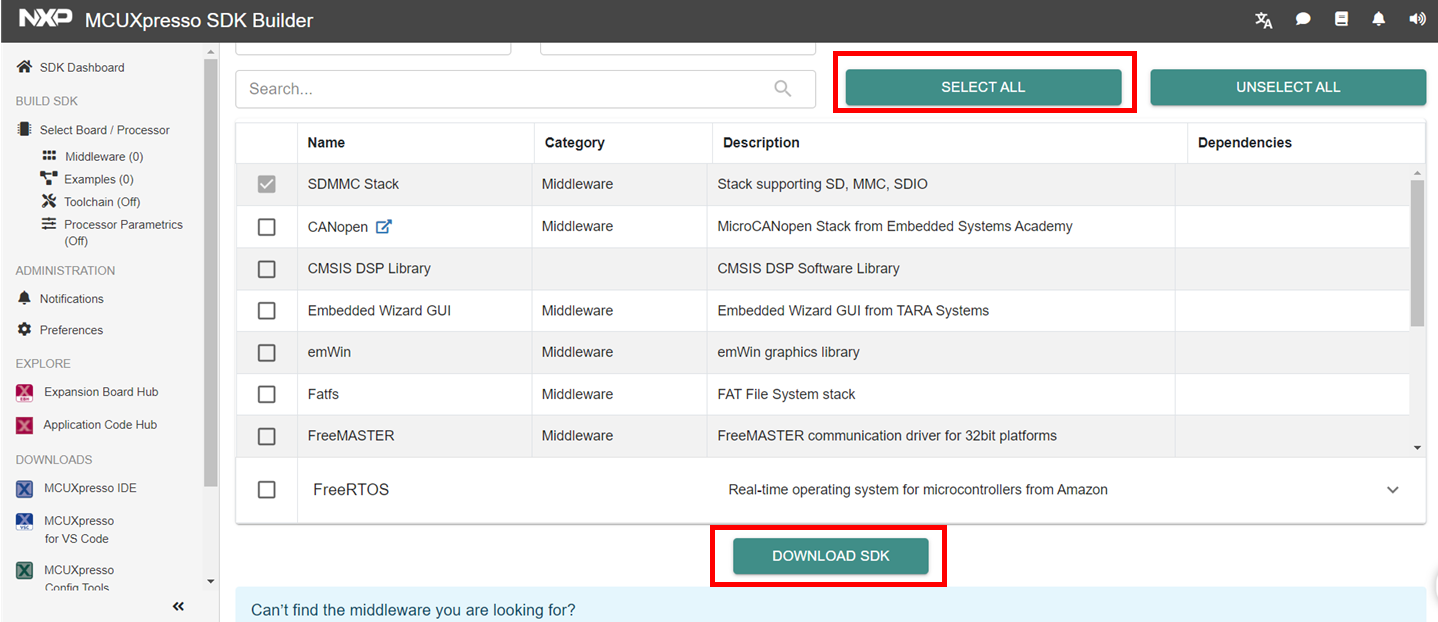This screenshot has width=1438, height=622.
Task: Click the Embedded Wizard GUI row name
Action: [x=379, y=311]
